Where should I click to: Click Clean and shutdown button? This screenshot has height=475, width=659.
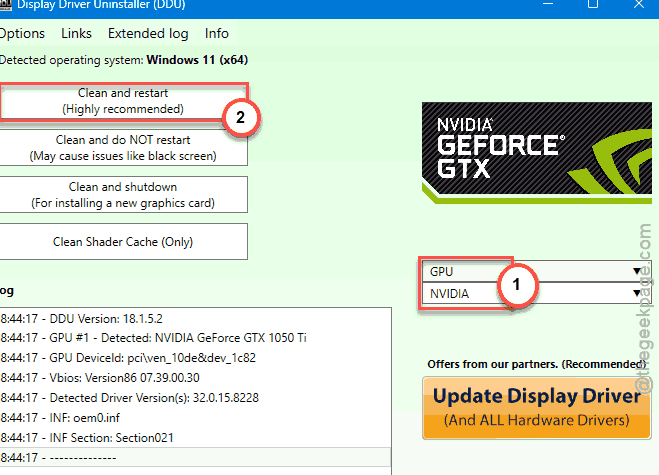tap(123, 195)
